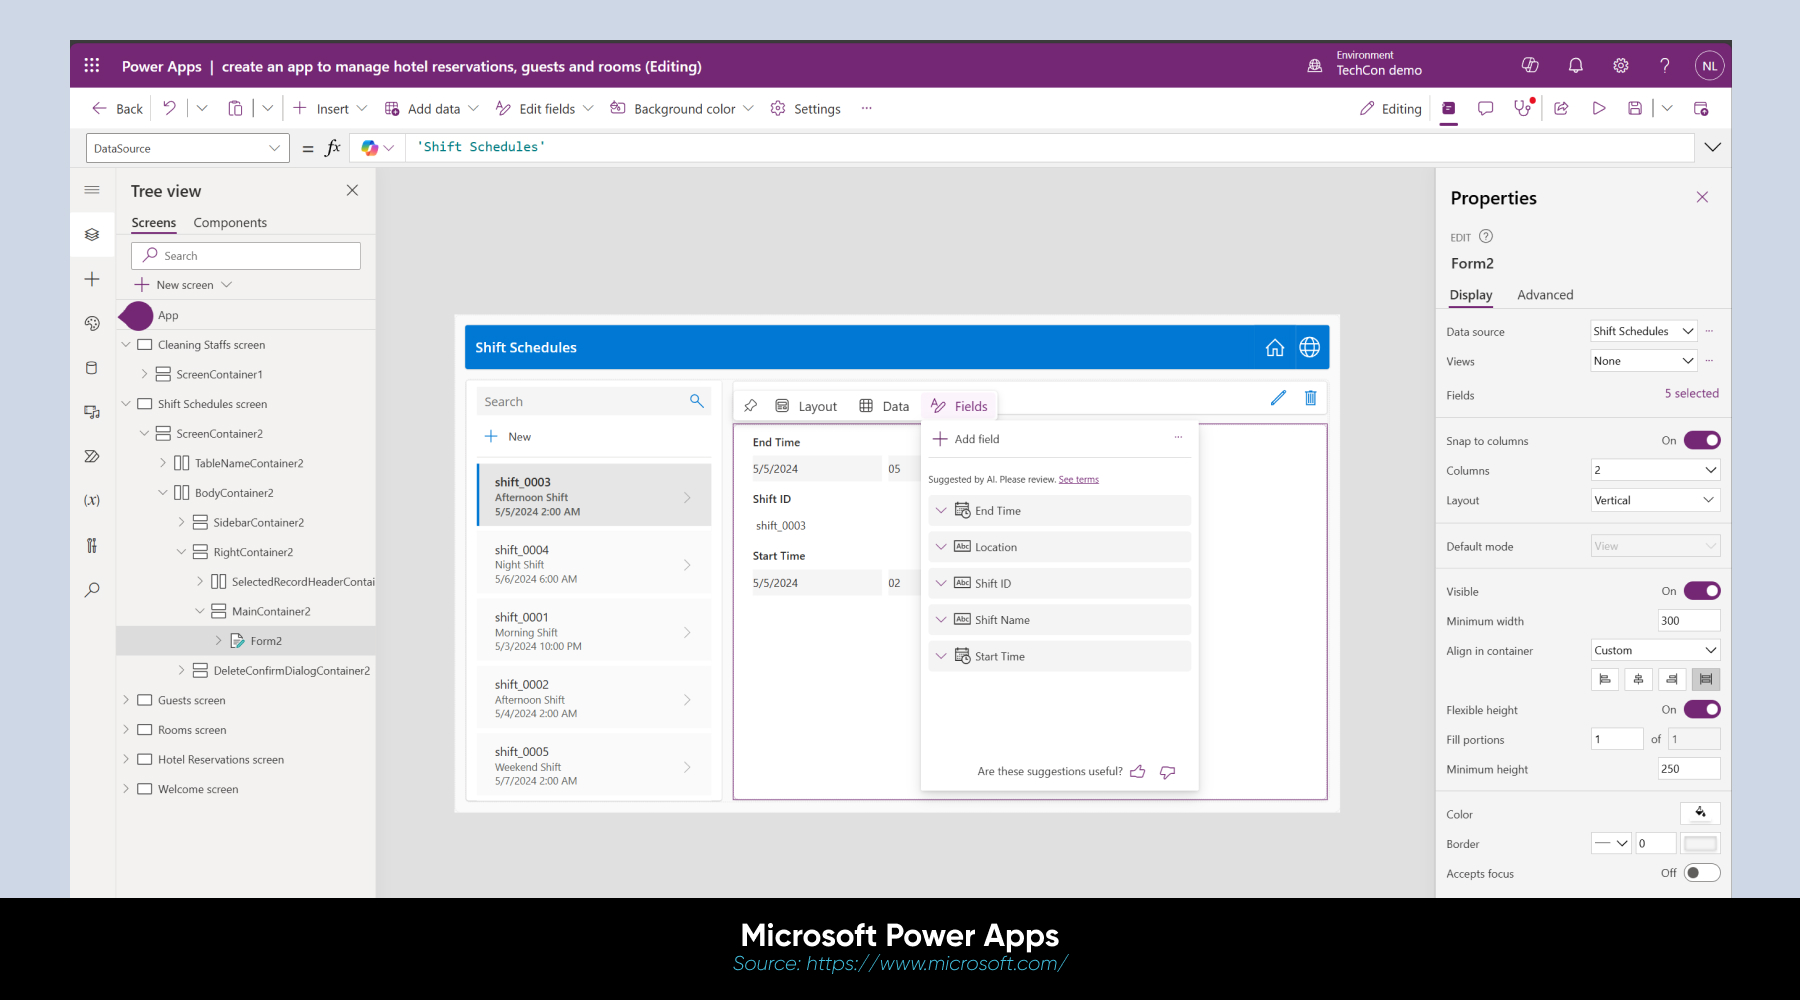Open Tree view layers icon in sidebar

coord(92,234)
